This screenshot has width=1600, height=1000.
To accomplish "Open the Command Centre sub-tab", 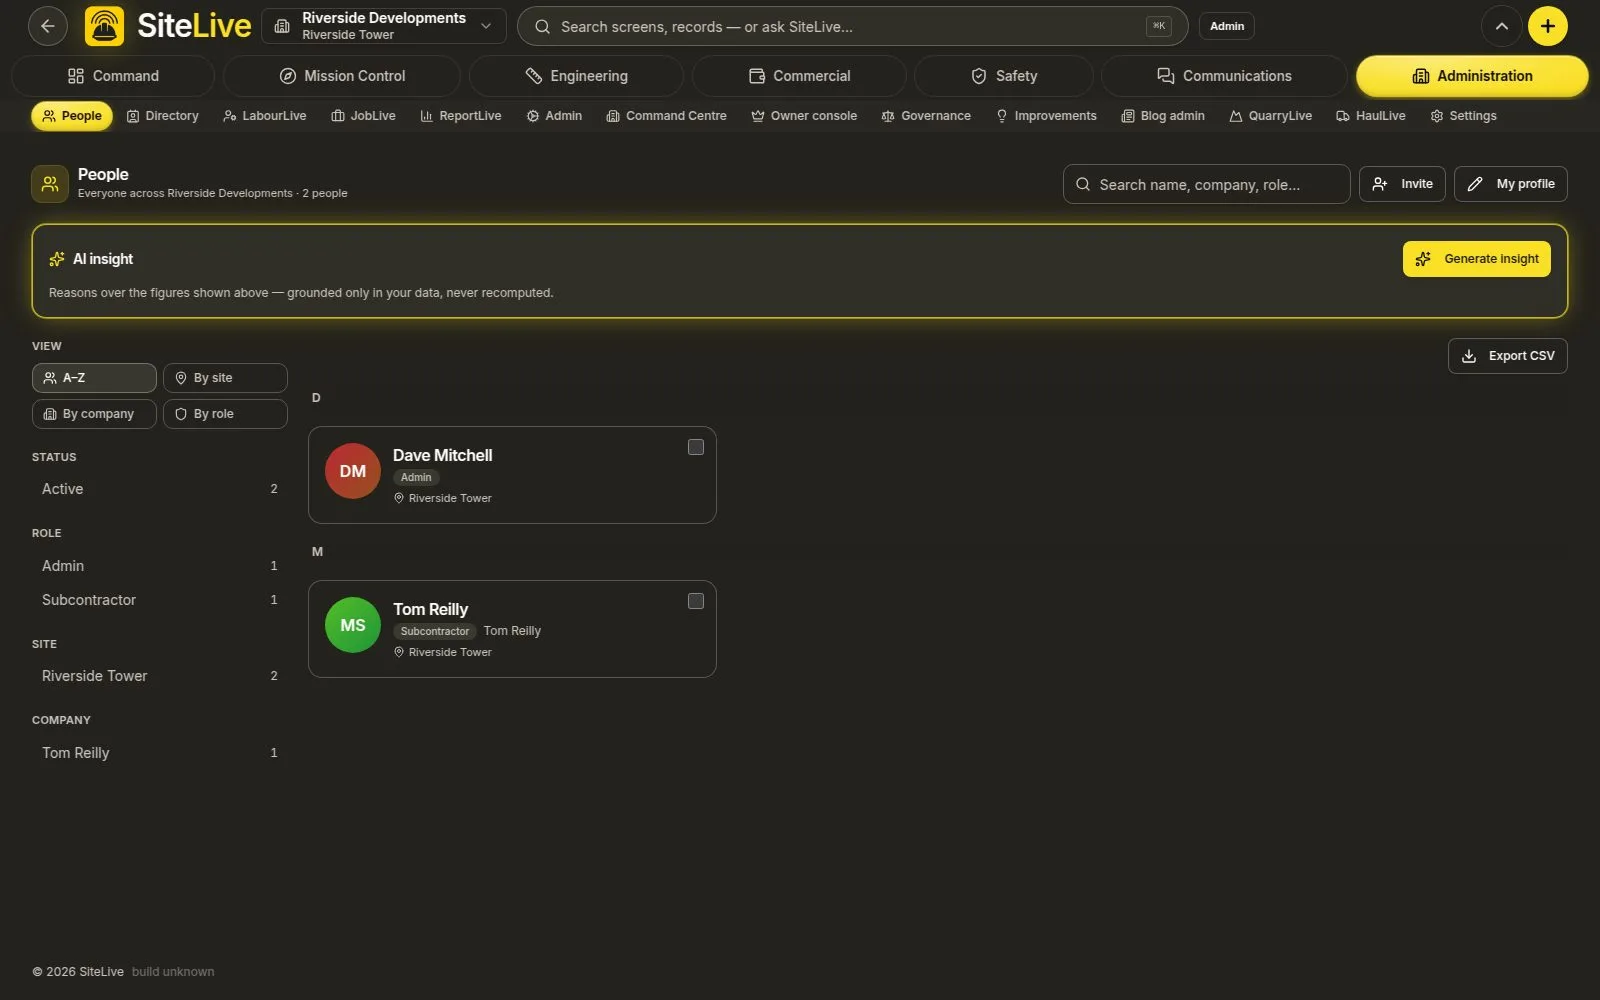I will click(x=667, y=116).
